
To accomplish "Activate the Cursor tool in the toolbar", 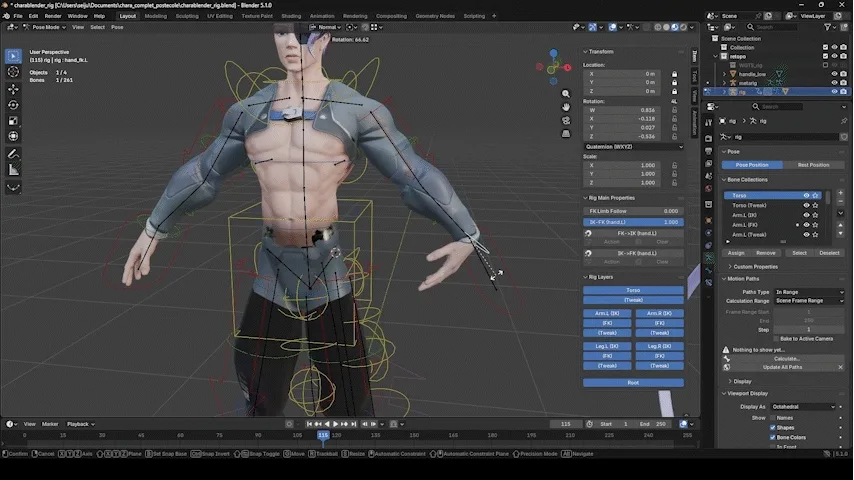I will (13, 72).
